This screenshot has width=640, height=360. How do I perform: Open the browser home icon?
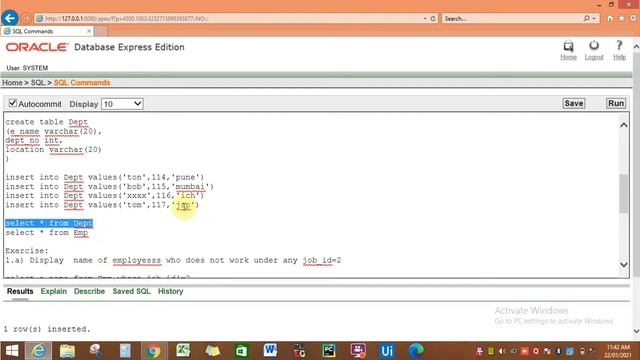(x=610, y=18)
